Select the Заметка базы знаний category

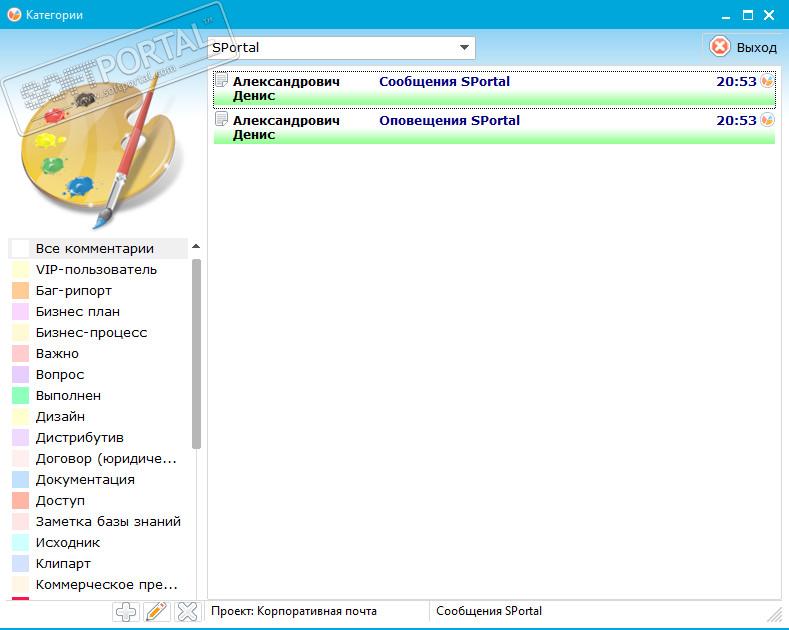point(98,522)
